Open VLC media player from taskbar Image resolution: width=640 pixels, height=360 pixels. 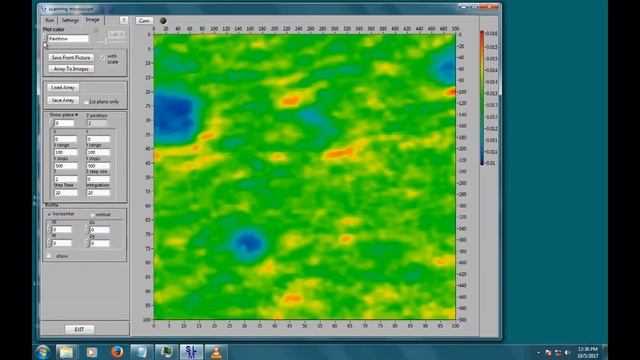click(x=216, y=352)
